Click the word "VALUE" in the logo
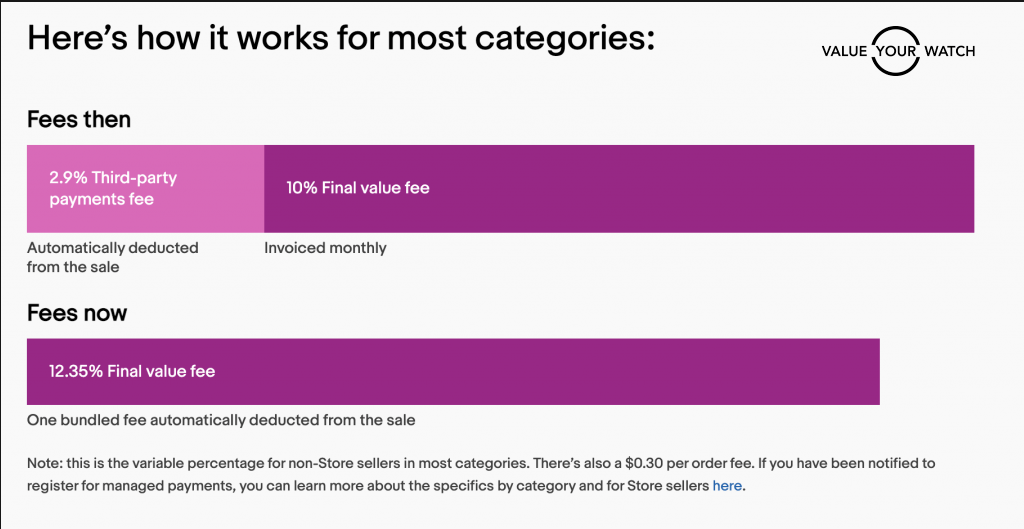Viewport: 1024px width, 529px height. [843, 51]
